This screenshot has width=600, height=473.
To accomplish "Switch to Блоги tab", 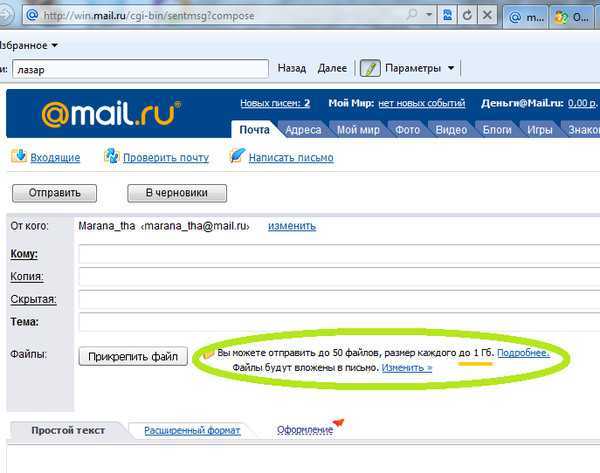I will point(497,130).
